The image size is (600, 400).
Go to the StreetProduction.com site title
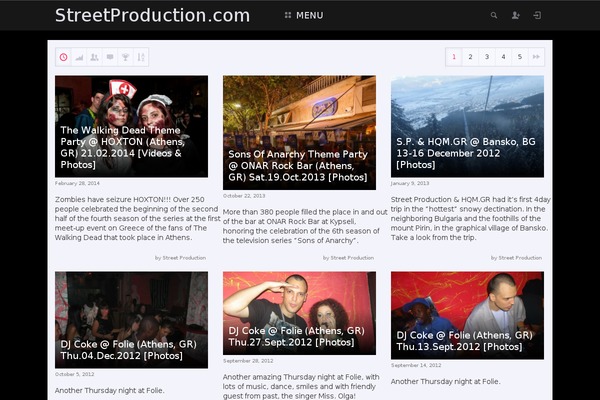(x=152, y=15)
